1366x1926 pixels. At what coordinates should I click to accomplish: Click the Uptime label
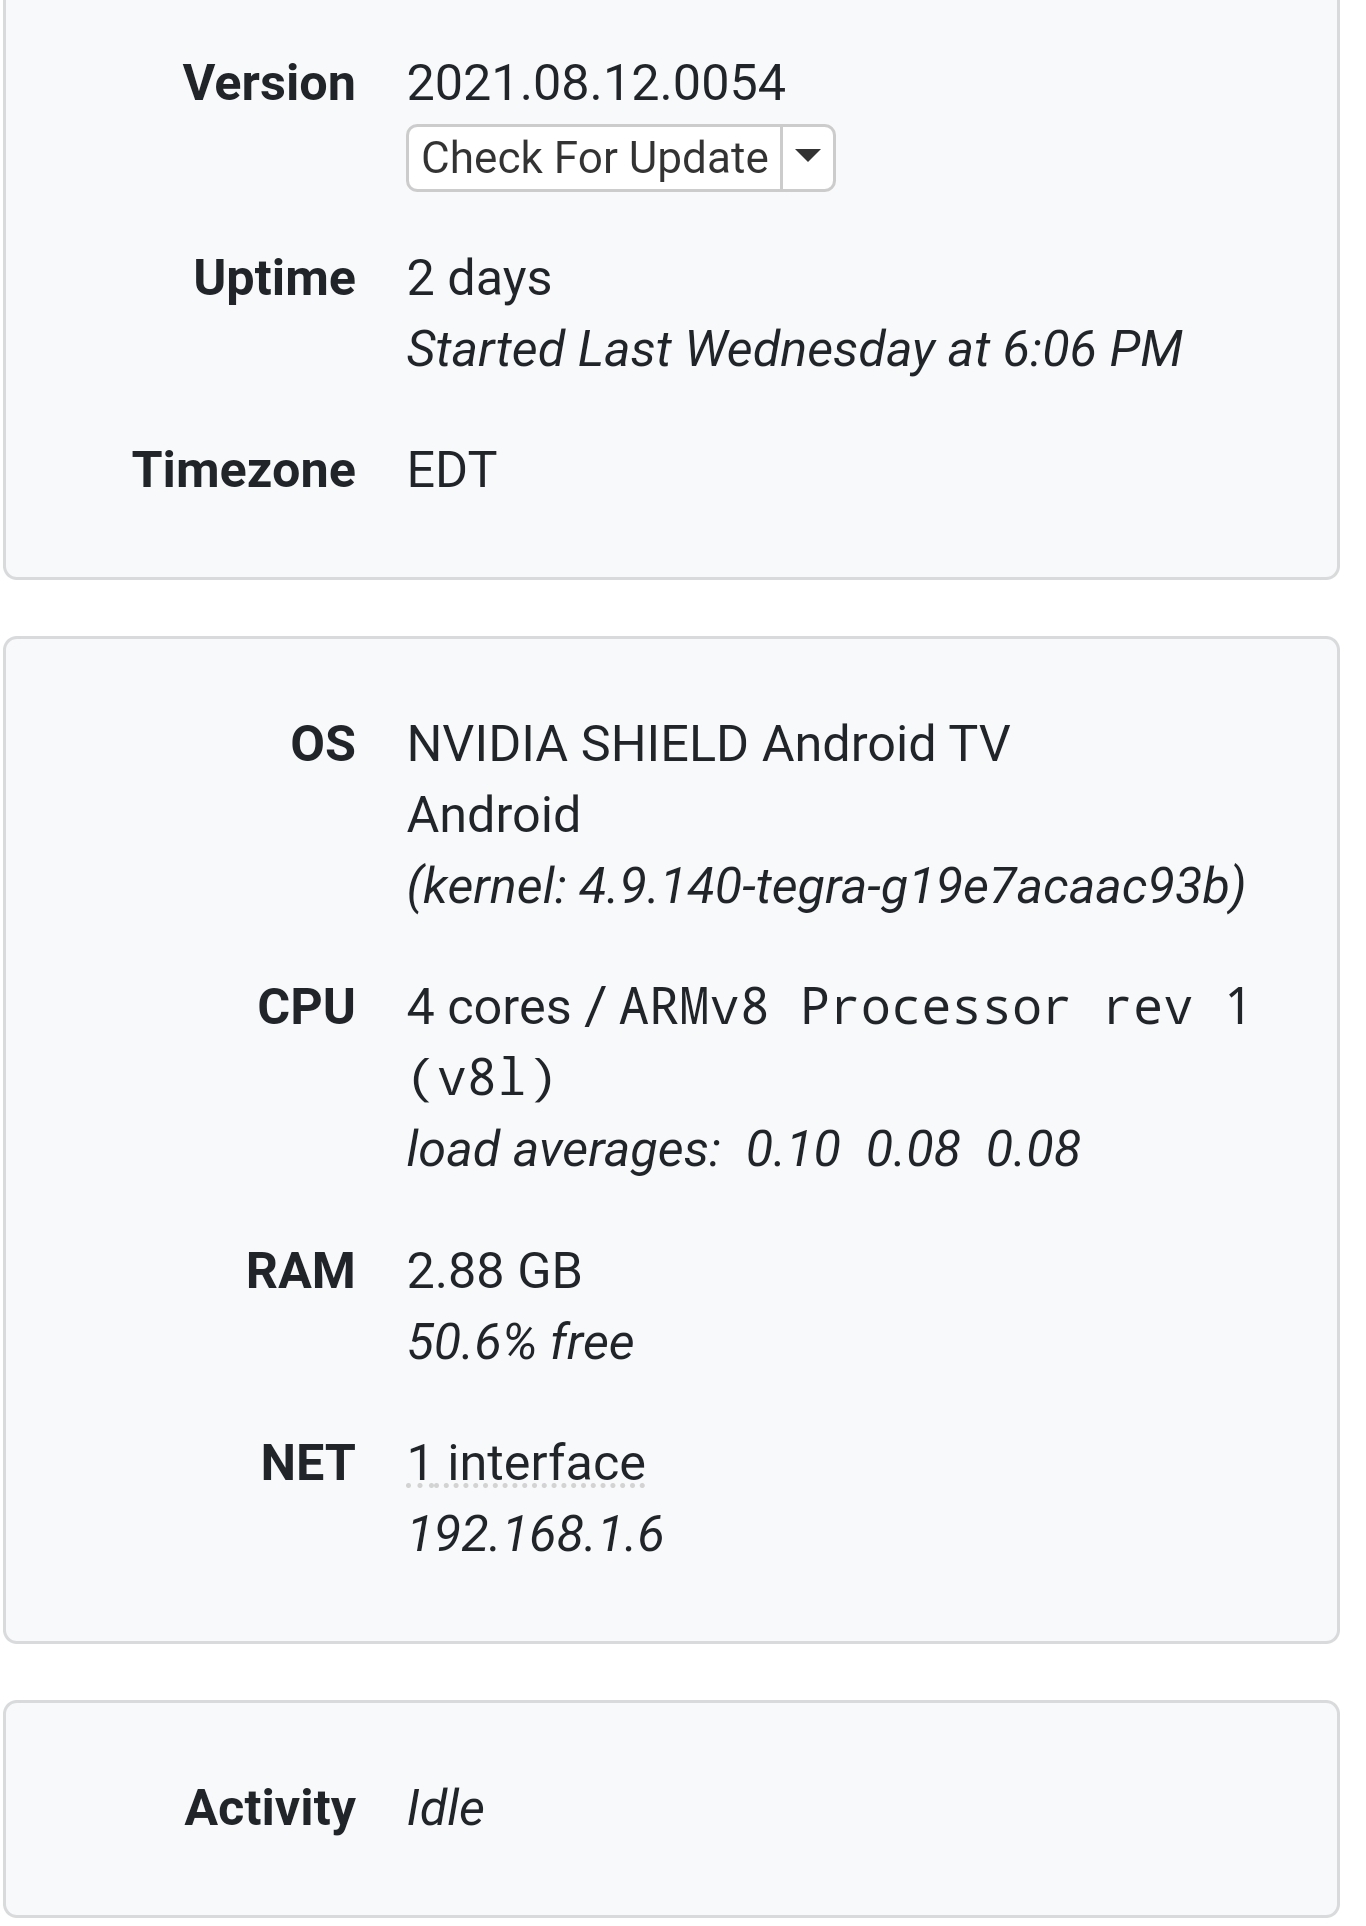point(274,278)
